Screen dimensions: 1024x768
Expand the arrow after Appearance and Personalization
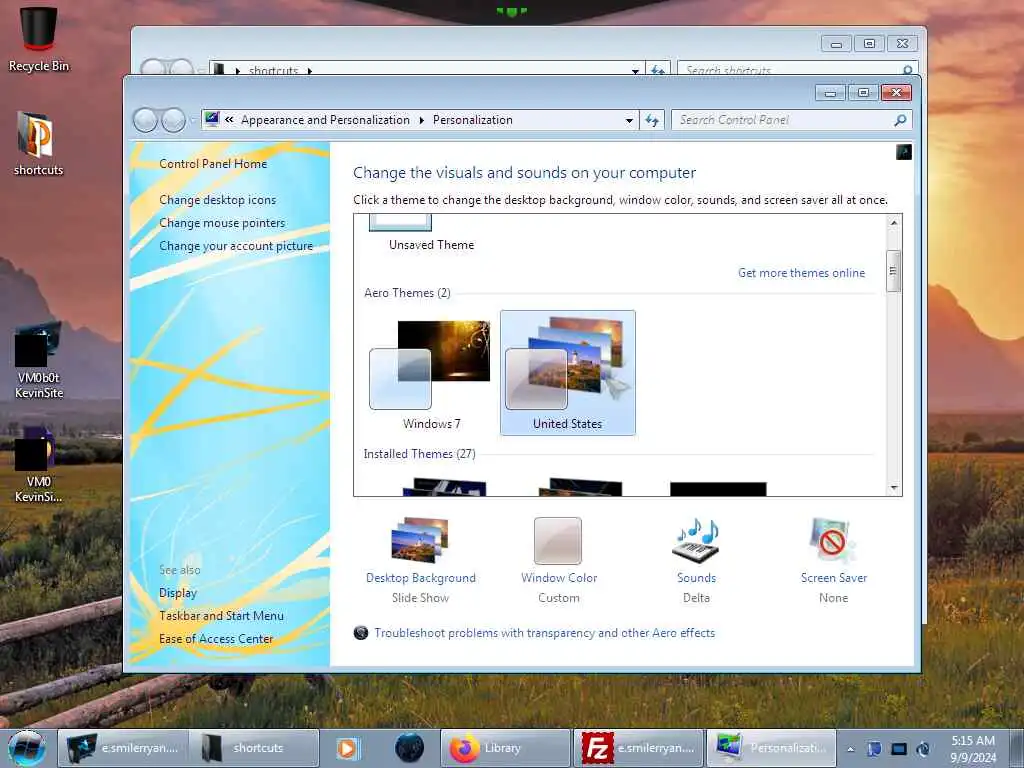pos(421,120)
